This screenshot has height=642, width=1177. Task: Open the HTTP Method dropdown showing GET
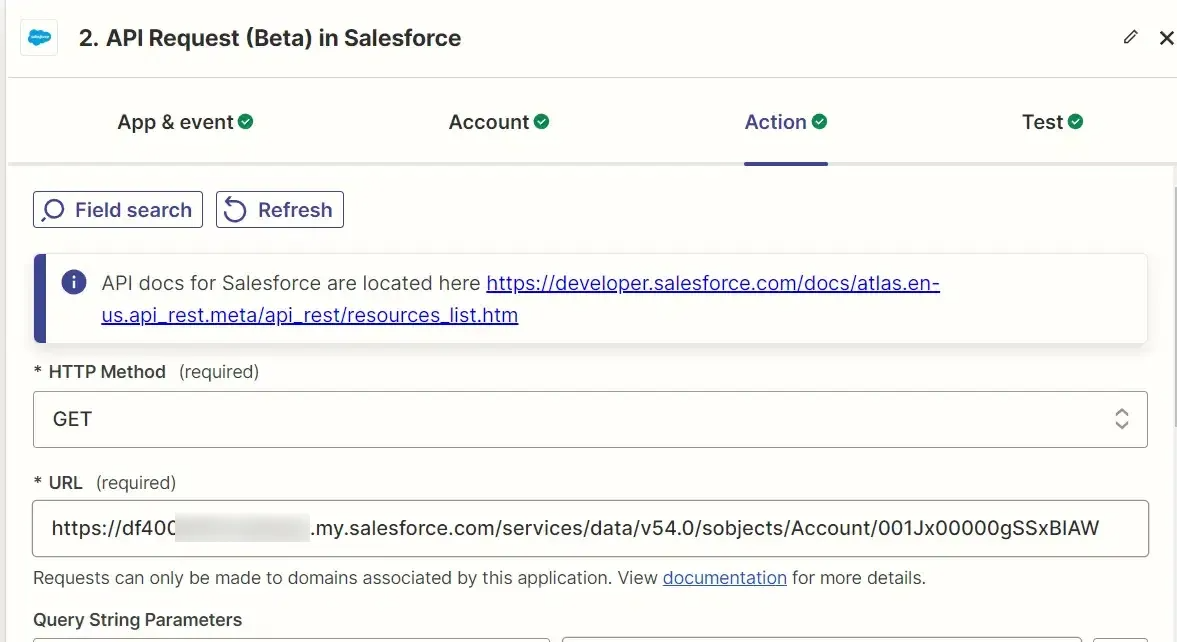(x=590, y=419)
